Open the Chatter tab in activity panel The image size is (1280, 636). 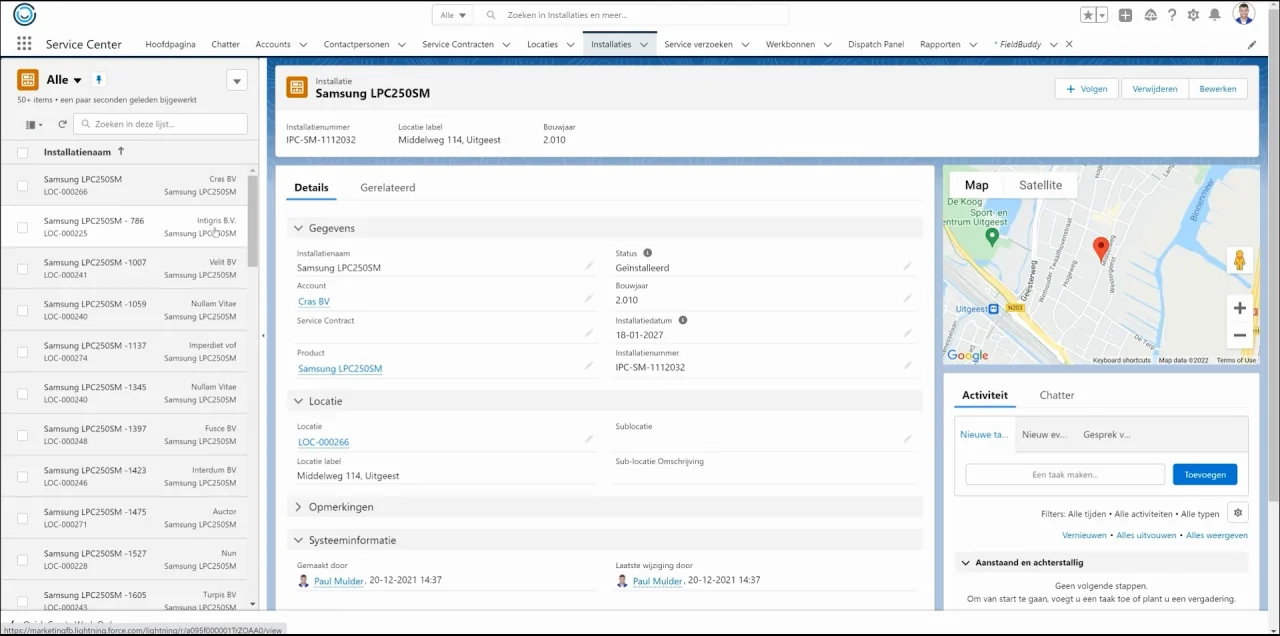click(x=1056, y=395)
